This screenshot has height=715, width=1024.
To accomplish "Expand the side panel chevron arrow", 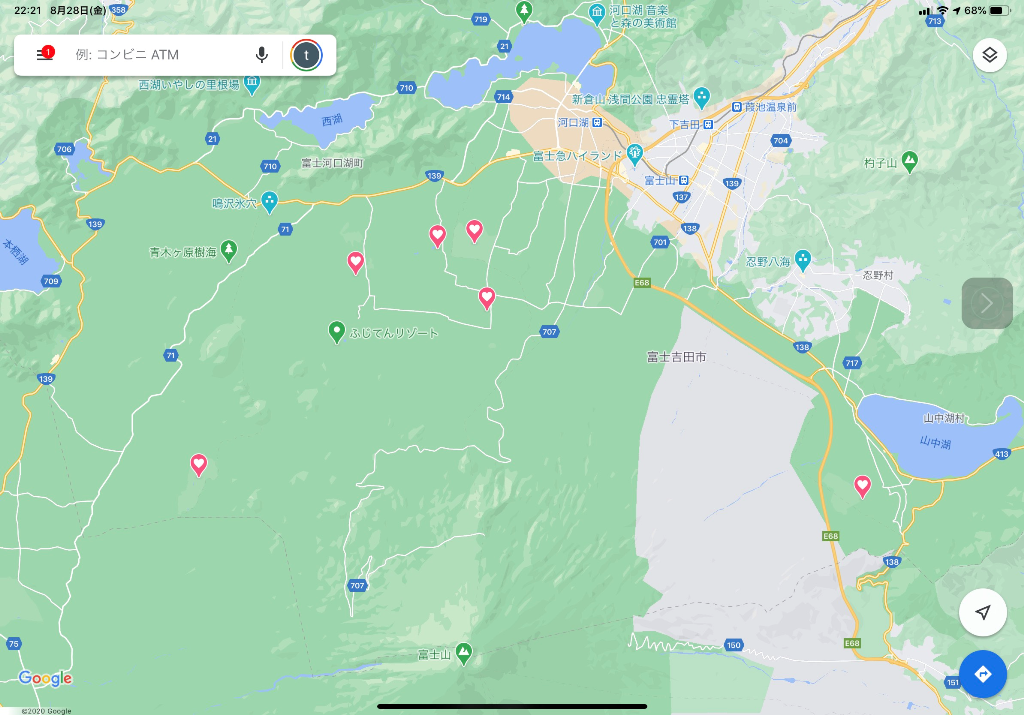I will point(987,303).
